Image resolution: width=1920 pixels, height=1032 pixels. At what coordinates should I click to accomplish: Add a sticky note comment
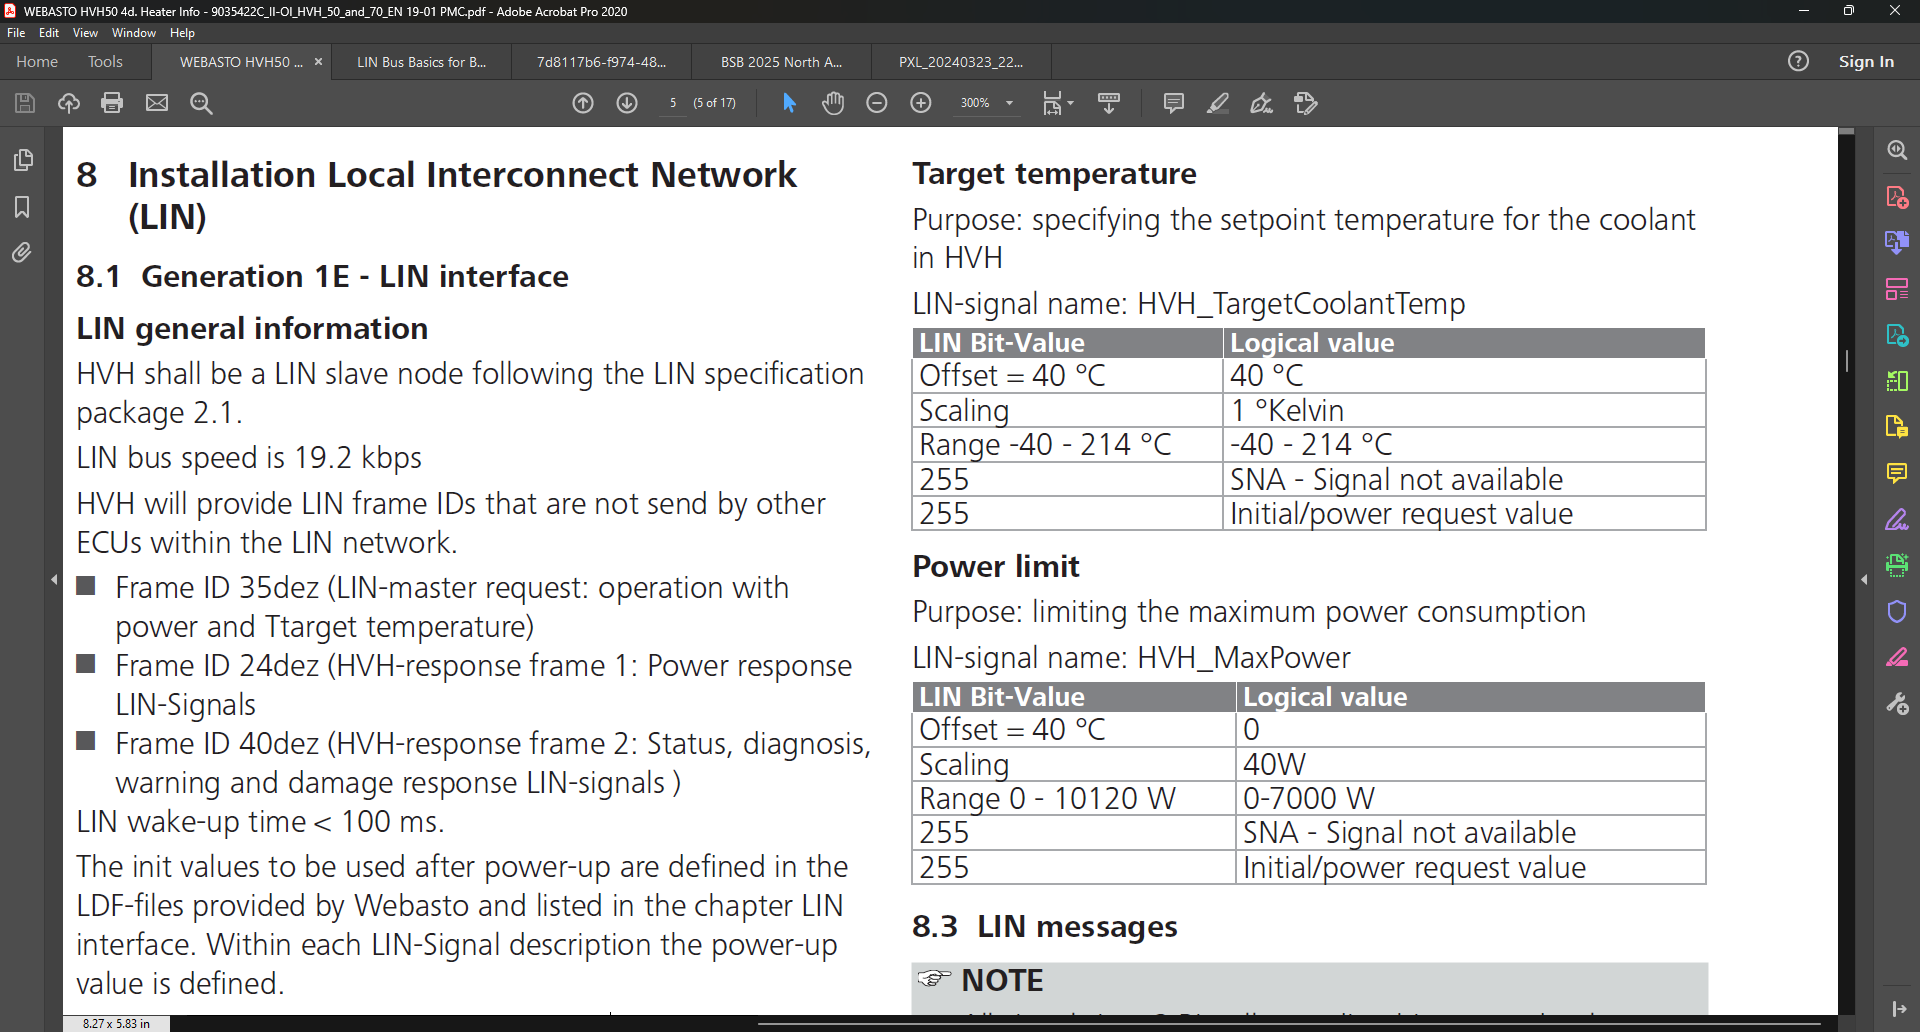point(1174,103)
